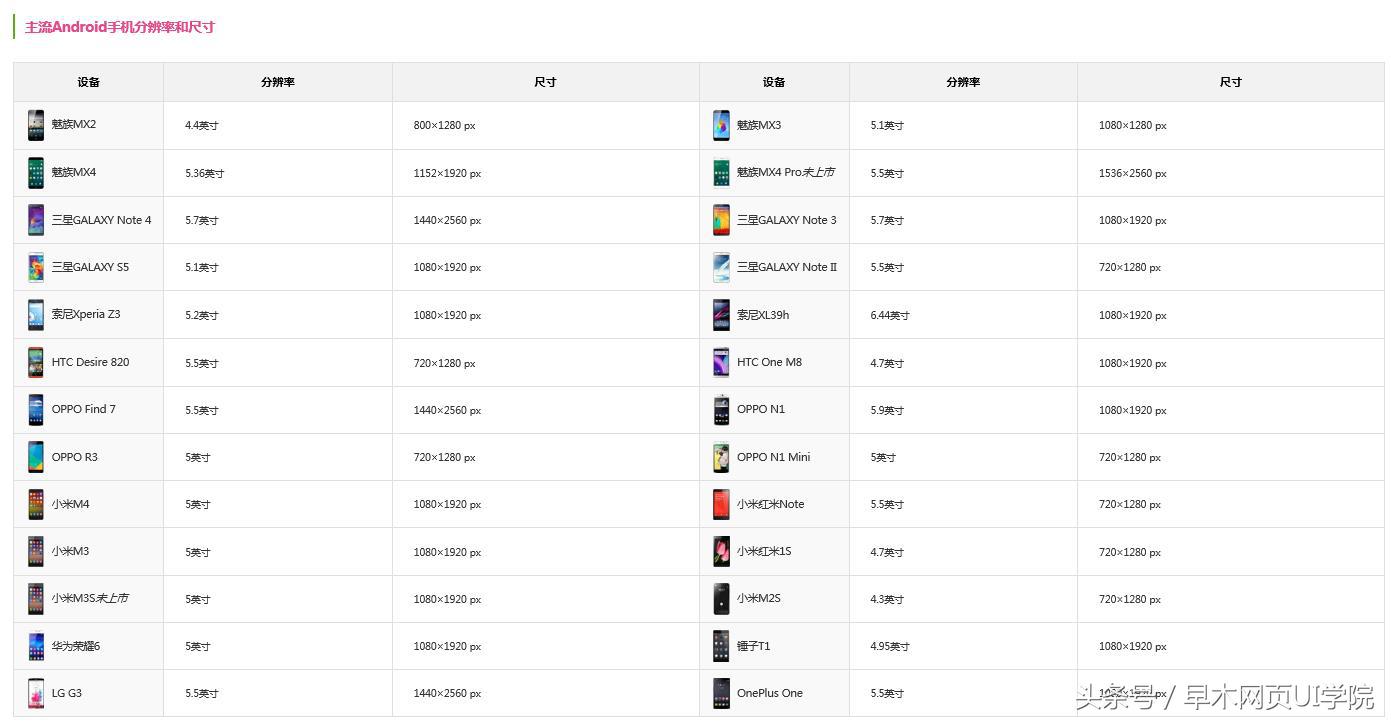Click the 三星GALAXY Note 4 phone icon
The image size is (1391, 721).
(36, 220)
